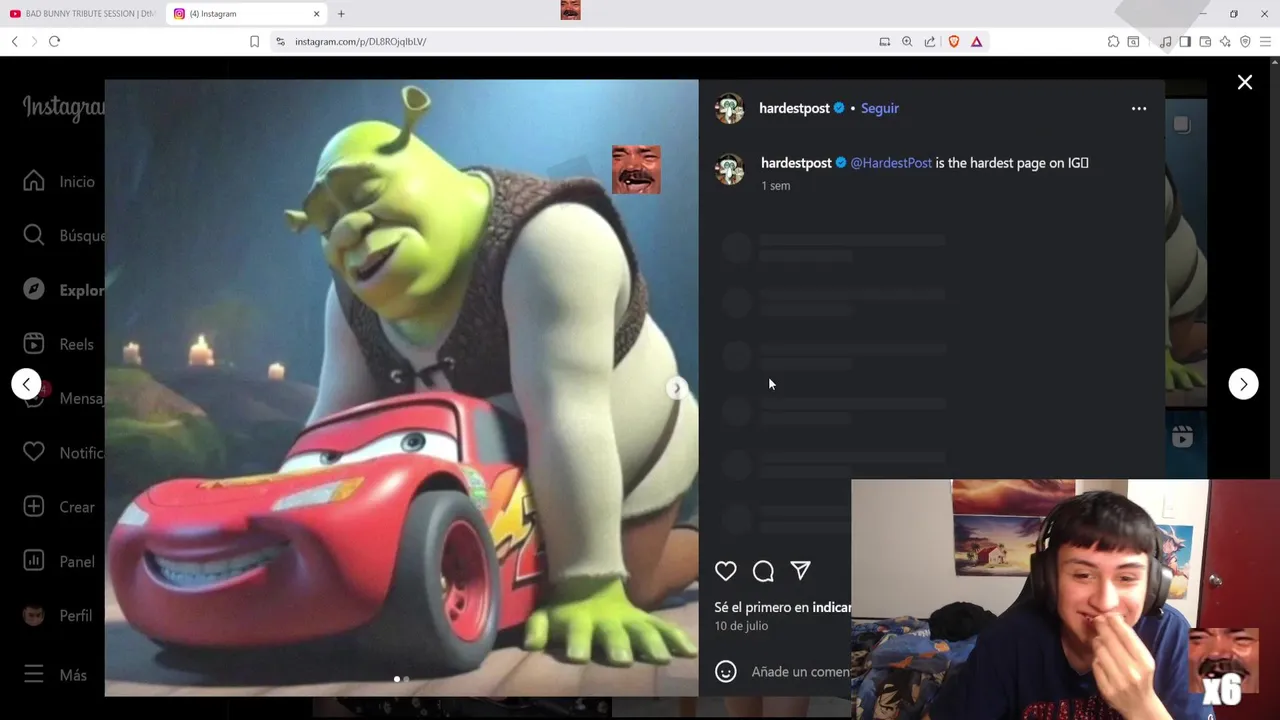This screenshot has height=720, width=1280.
Task: Share the post via paper plane icon
Action: point(800,571)
